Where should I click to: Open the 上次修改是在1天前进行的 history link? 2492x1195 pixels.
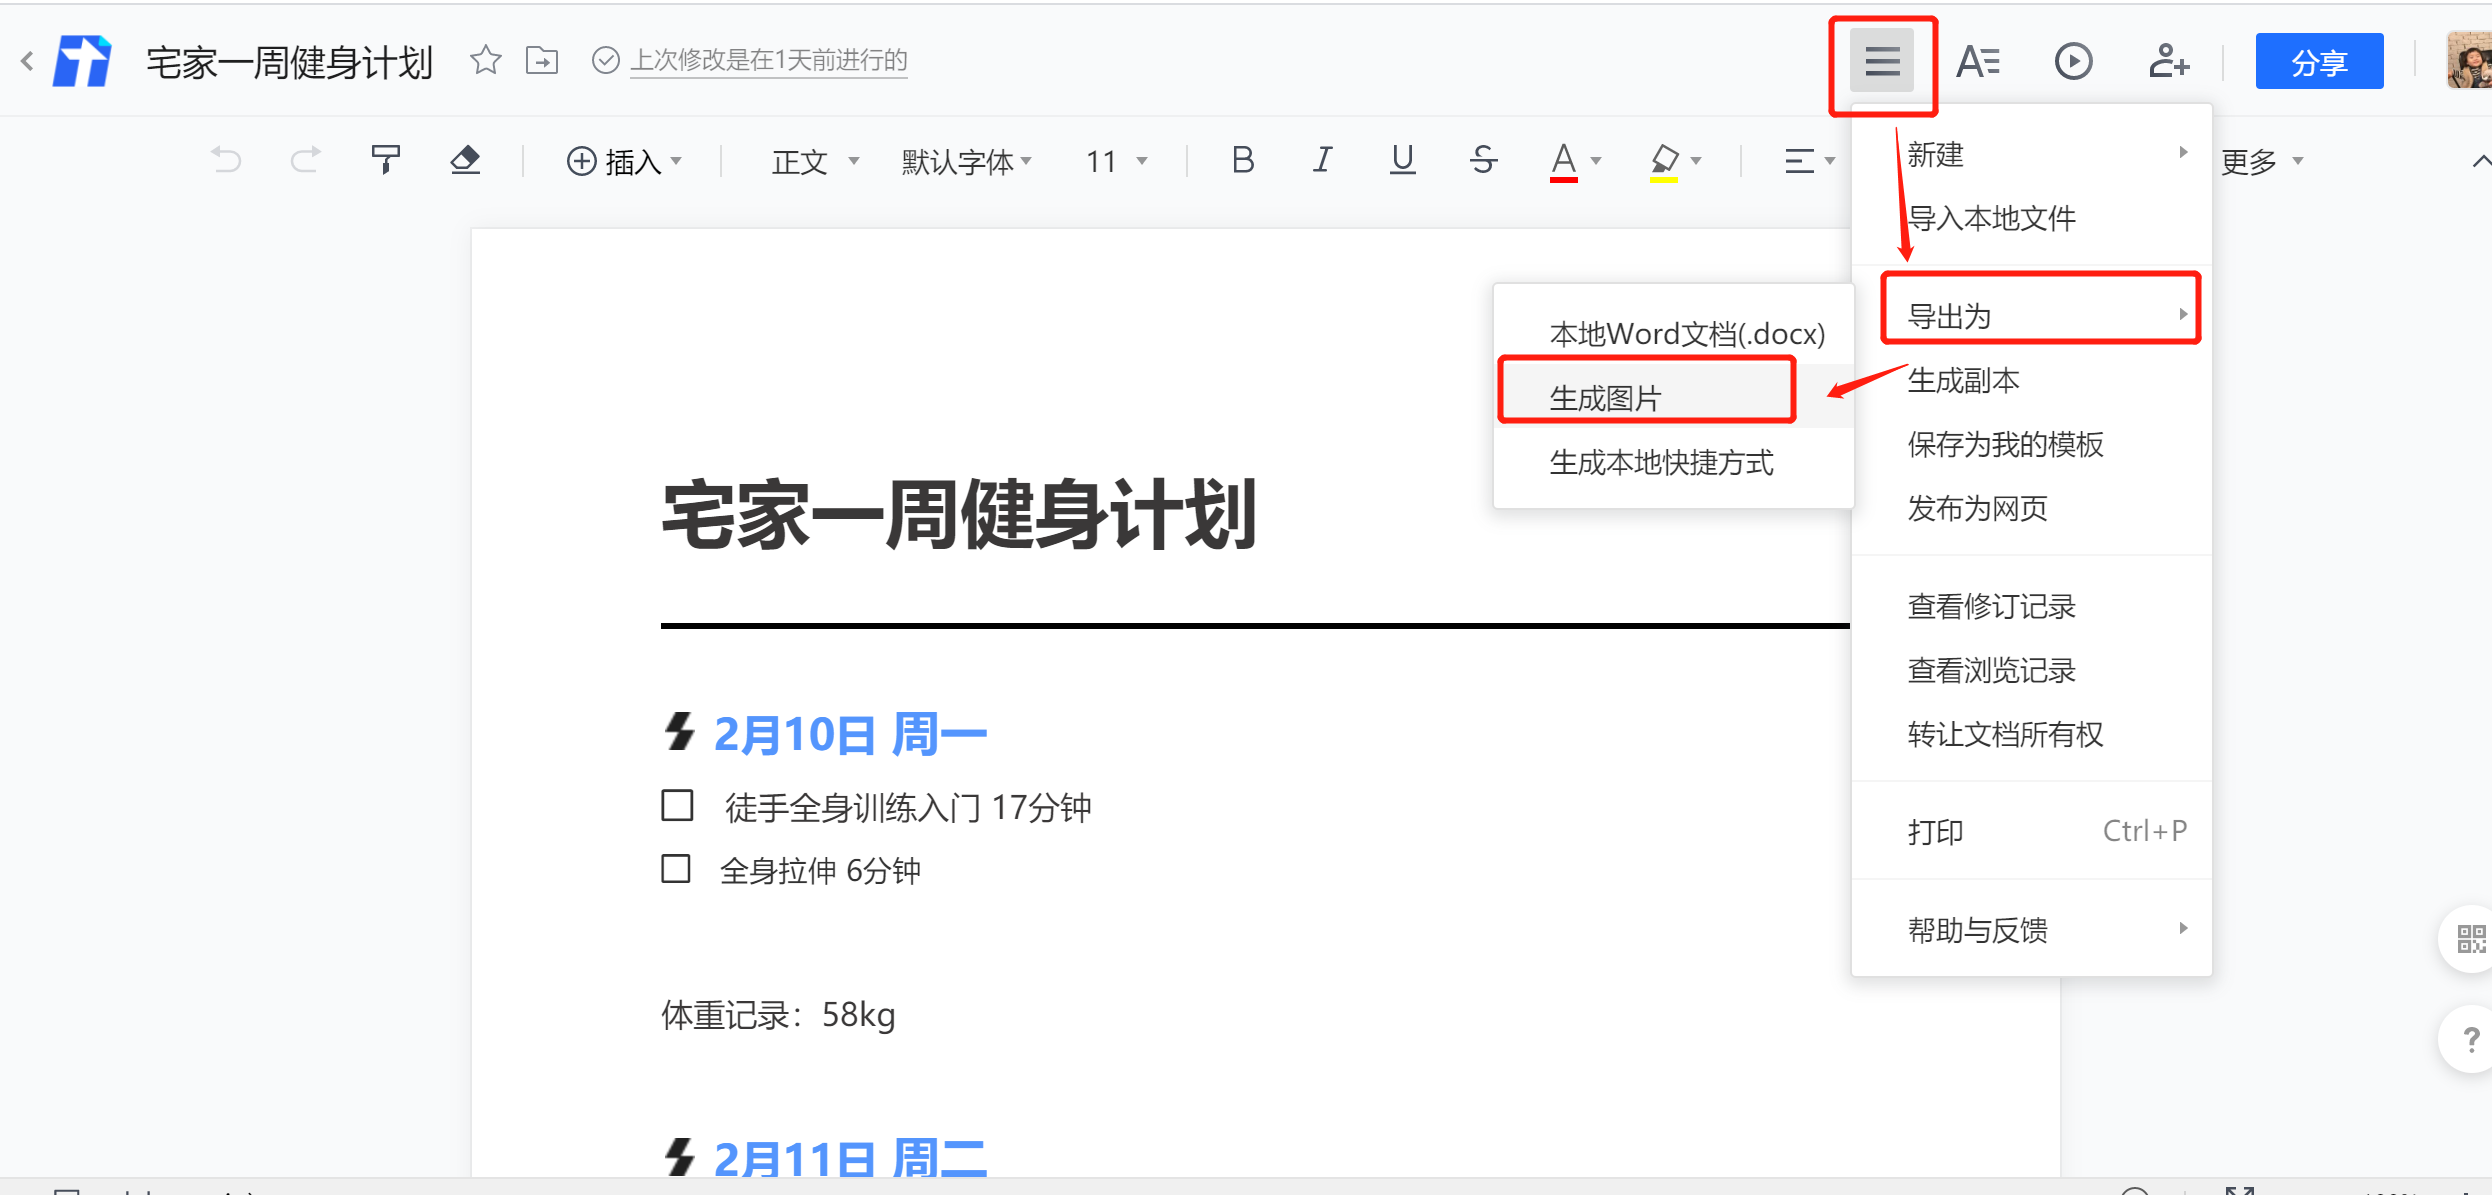[x=768, y=61]
